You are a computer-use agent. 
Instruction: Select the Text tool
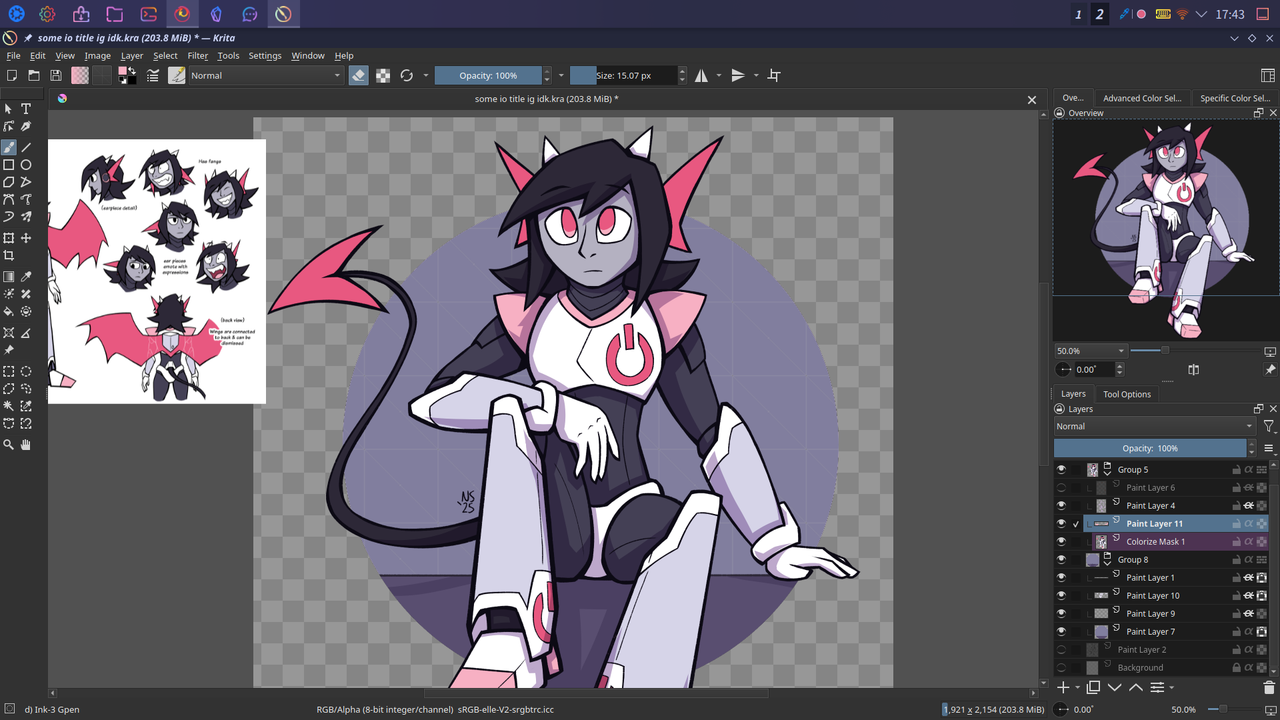27,110
